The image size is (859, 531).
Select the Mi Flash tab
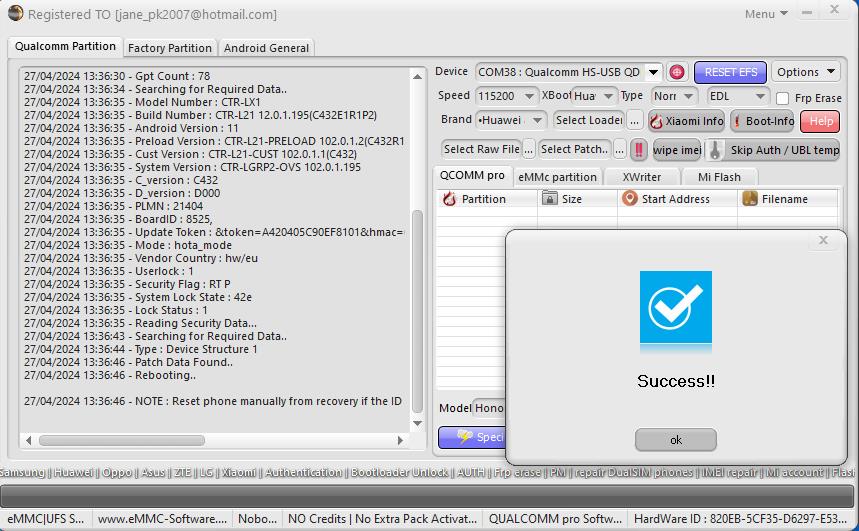coord(719,177)
